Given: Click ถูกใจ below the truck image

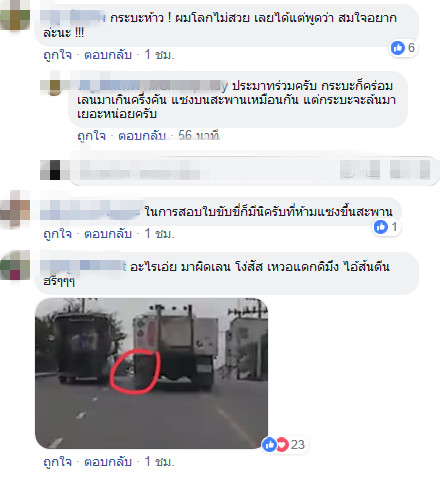Looking at the screenshot, I should [57, 462].
